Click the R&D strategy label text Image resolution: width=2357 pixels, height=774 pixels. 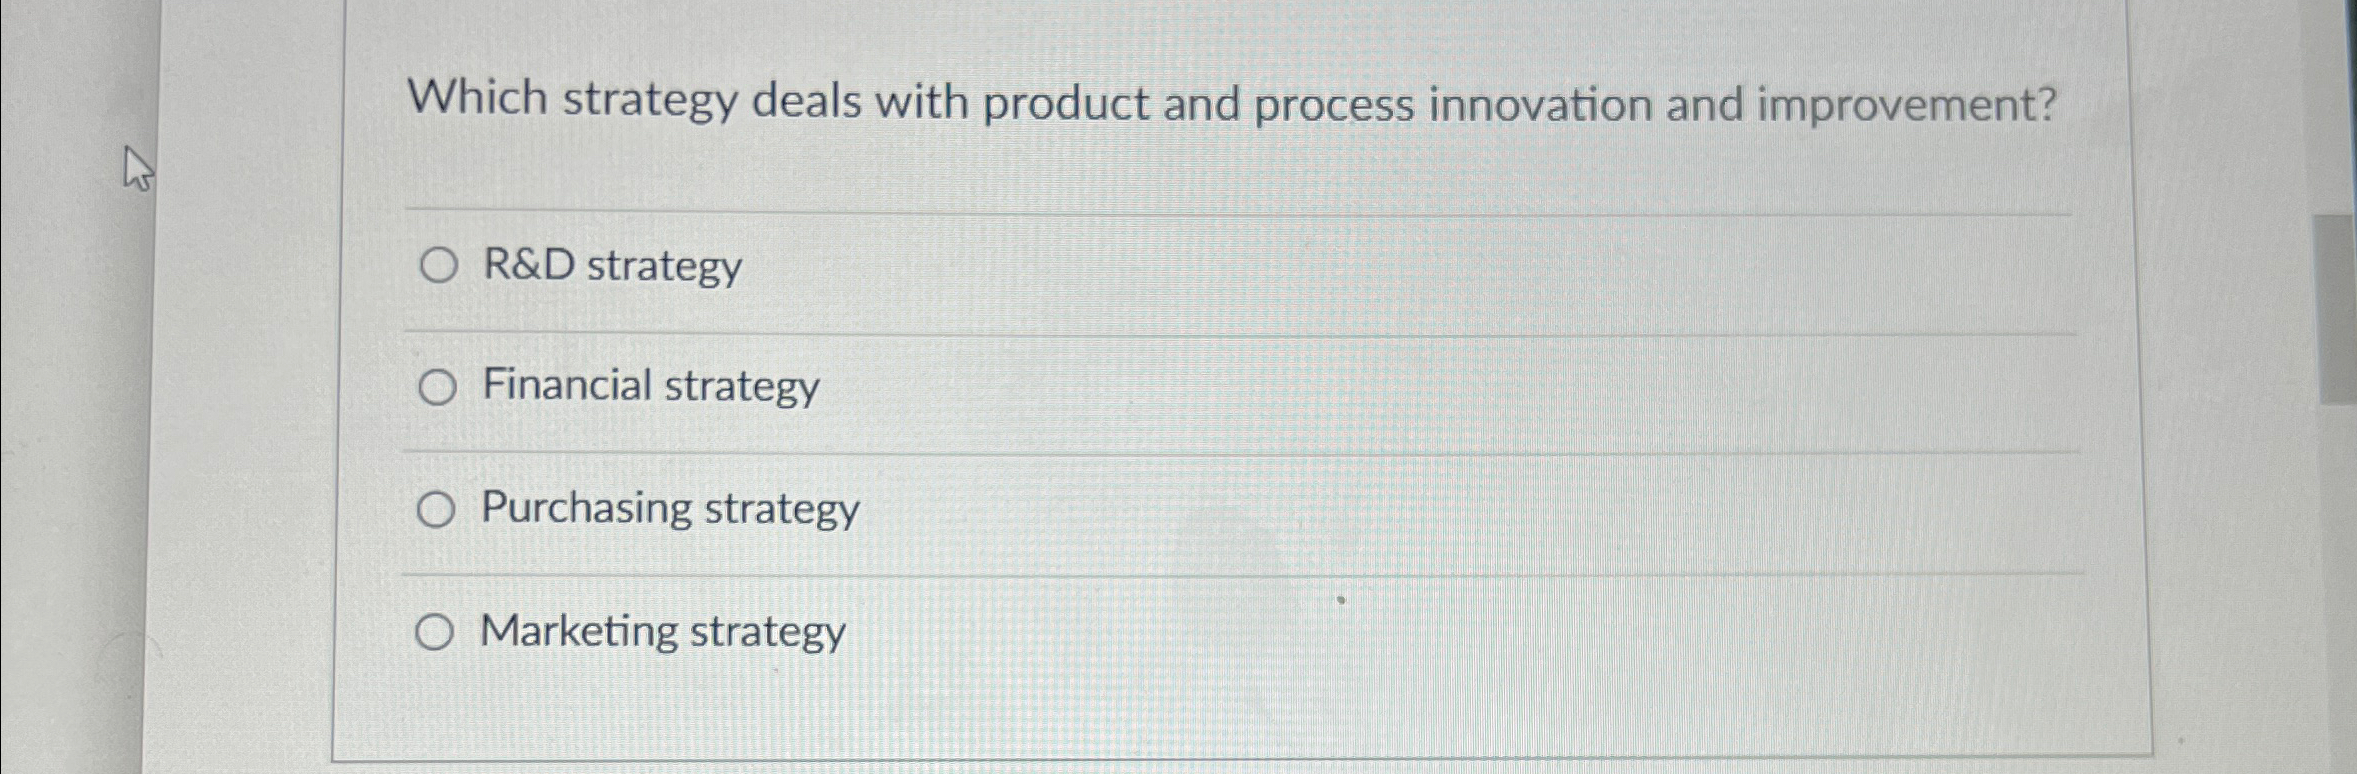pos(610,266)
